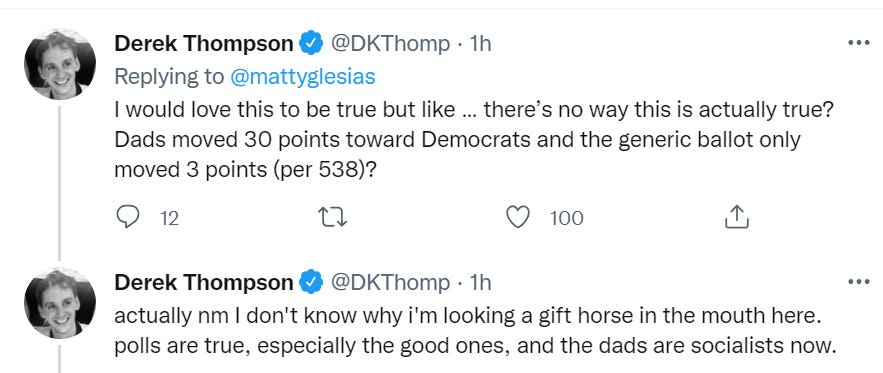This screenshot has height=373, width=883.
Task: Click the reply icon on the first tweet
Action: pos(127,217)
